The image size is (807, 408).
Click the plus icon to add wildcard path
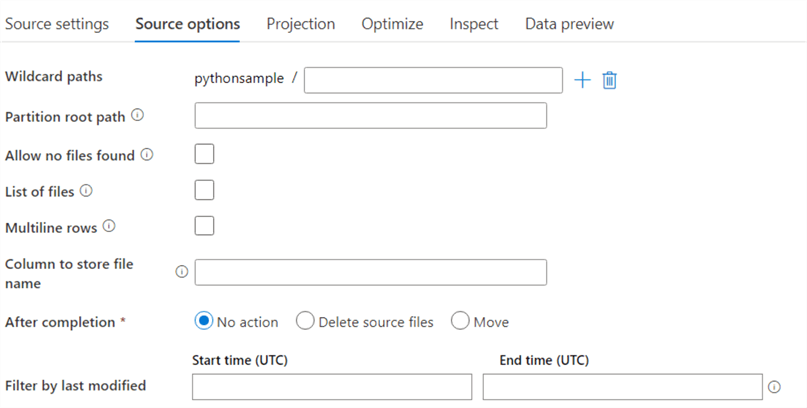583,80
